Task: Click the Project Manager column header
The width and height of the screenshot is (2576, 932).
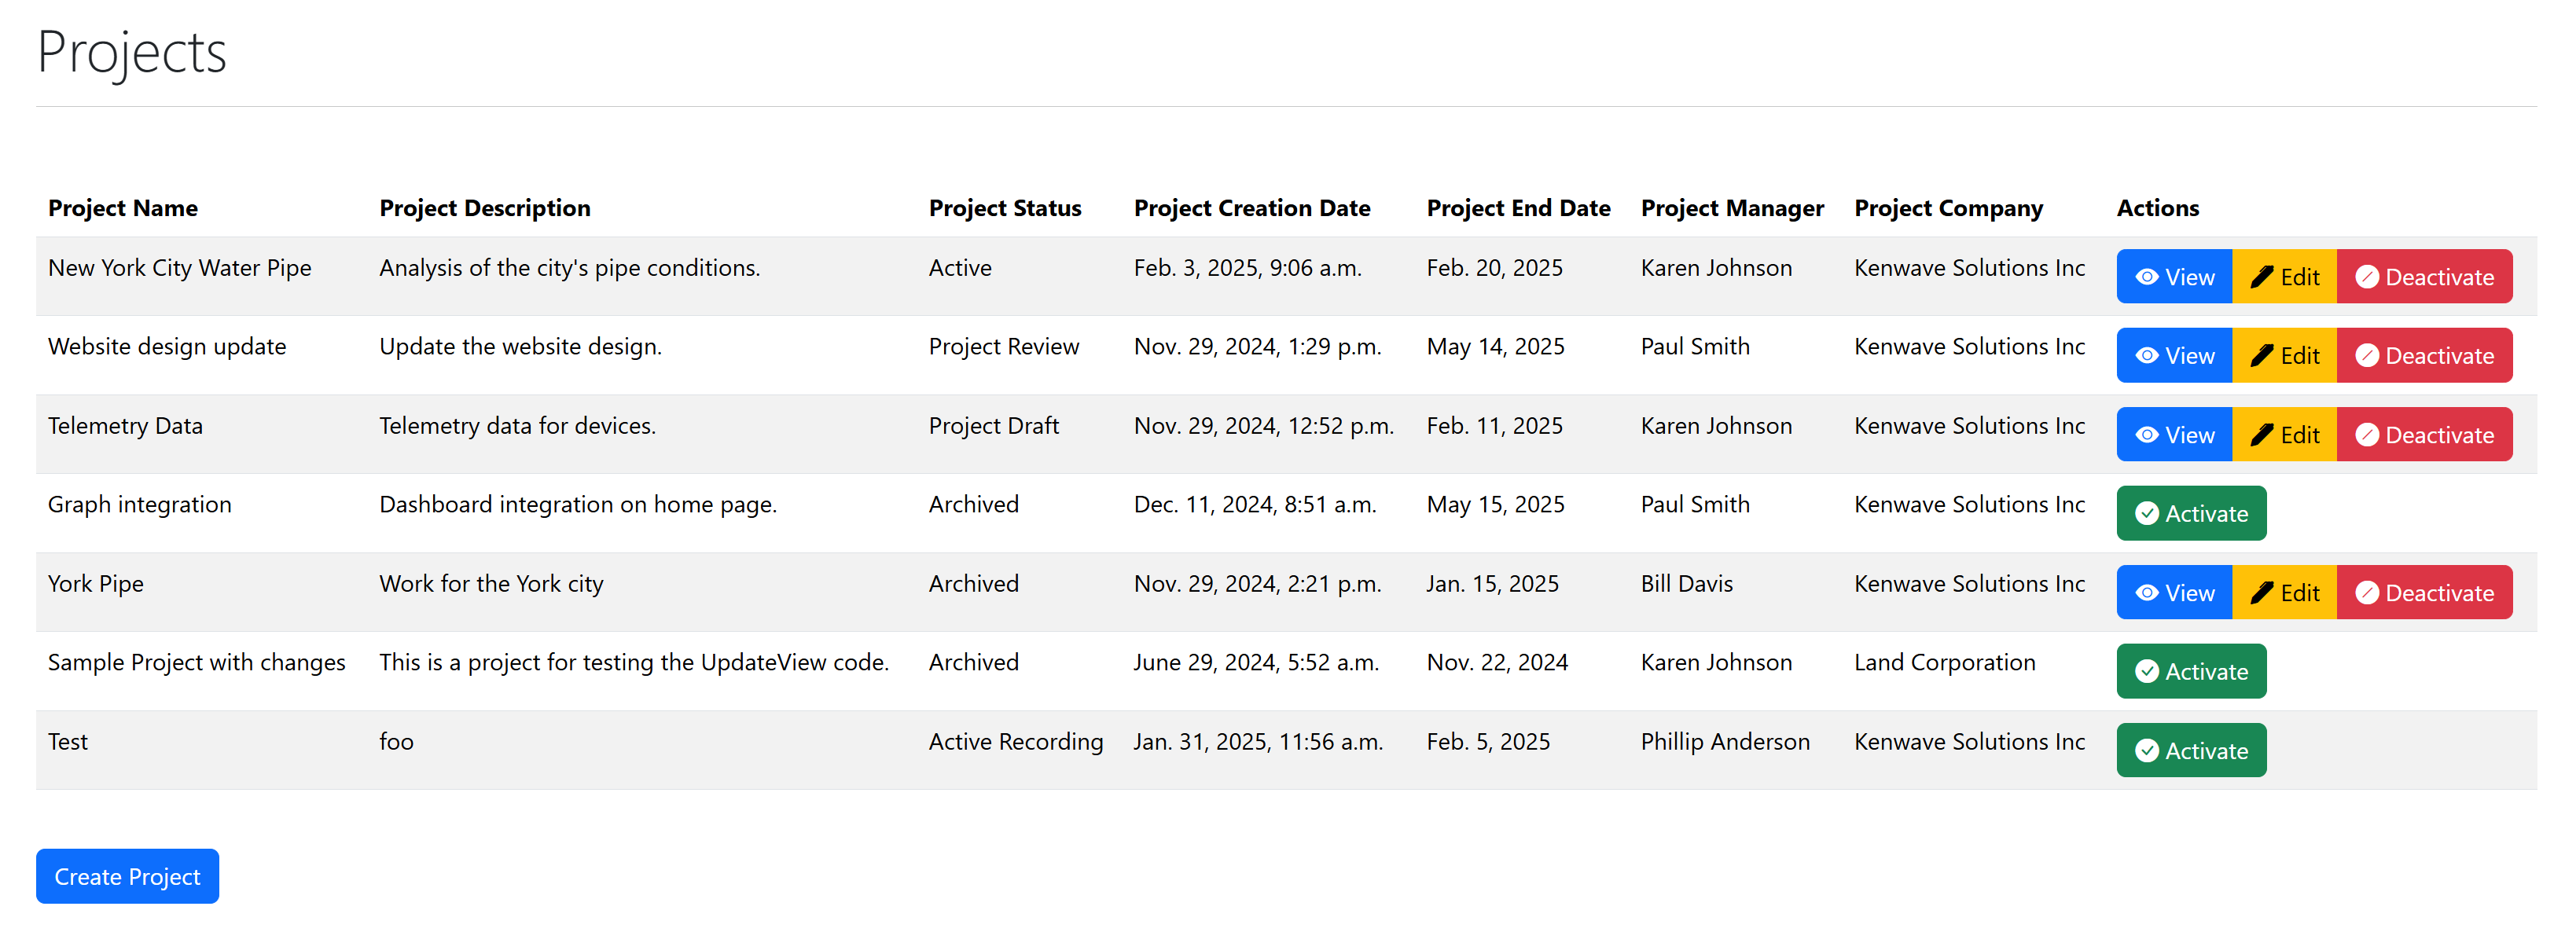Action: point(1731,208)
